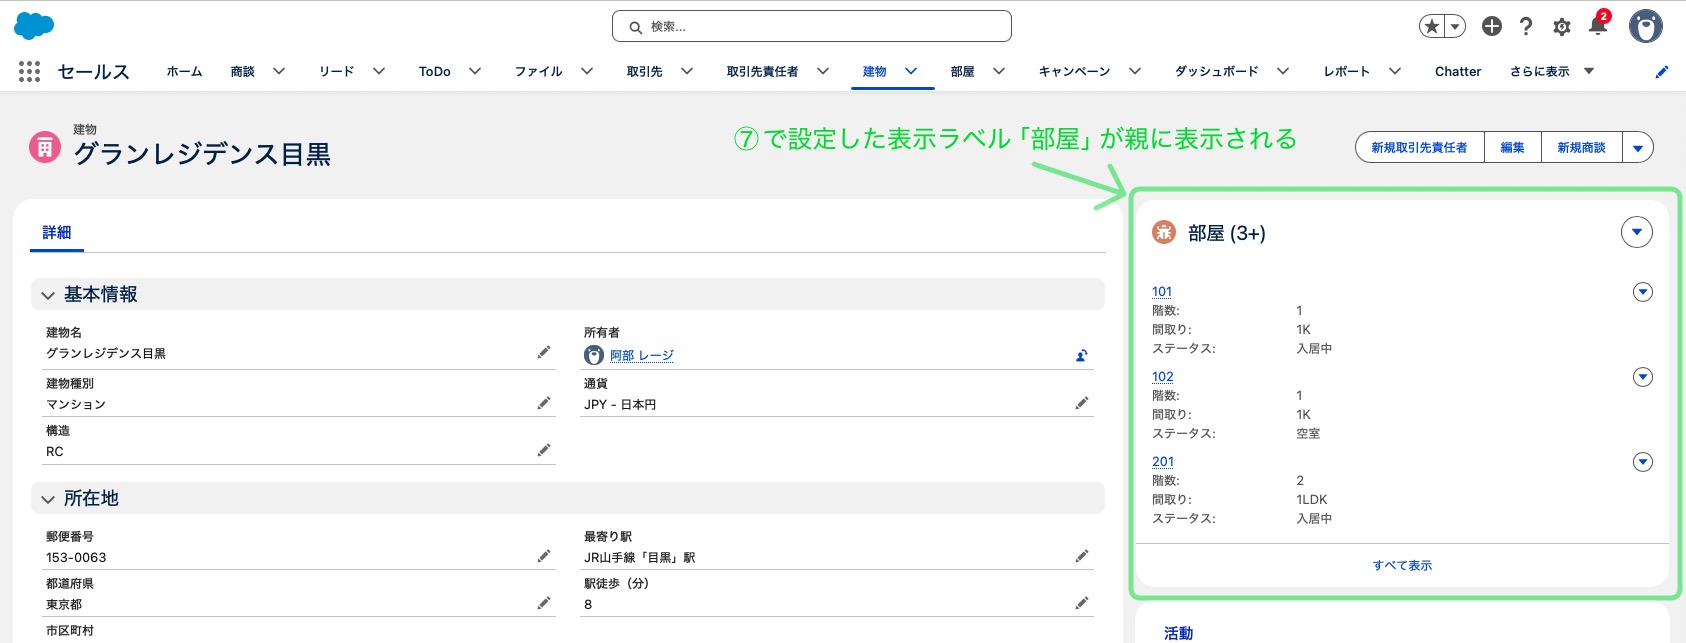The height and width of the screenshot is (643, 1686).
Task: Open the favorites star icon
Action: tap(1432, 26)
